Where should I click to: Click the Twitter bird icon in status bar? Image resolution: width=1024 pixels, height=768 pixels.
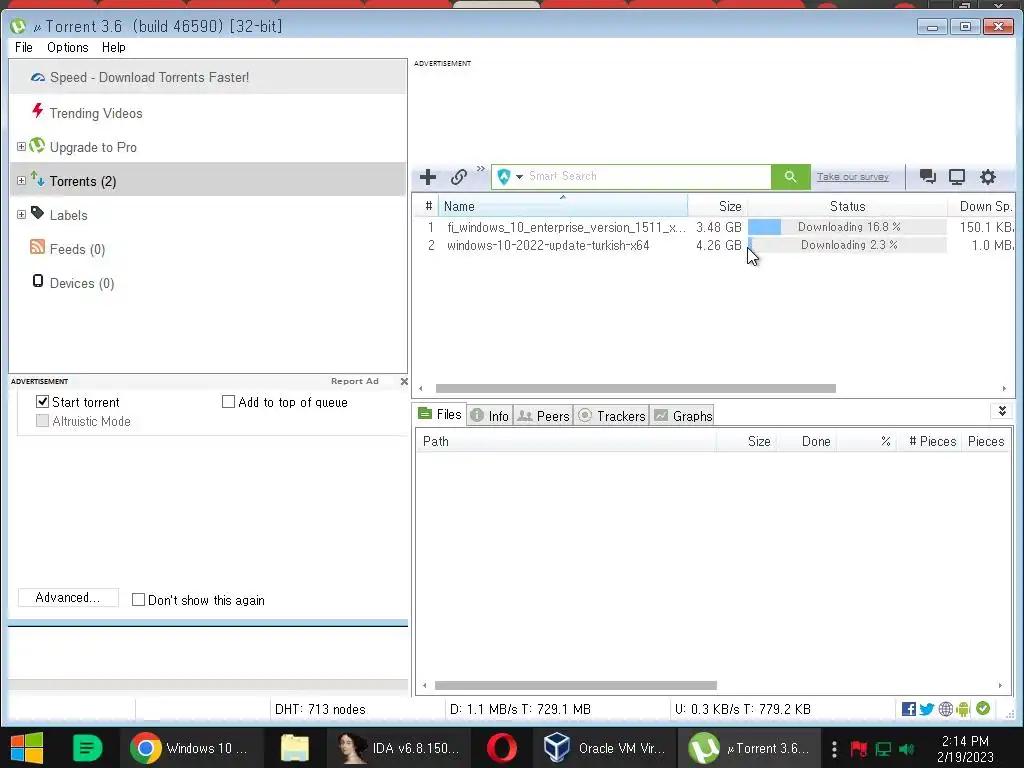point(926,709)
